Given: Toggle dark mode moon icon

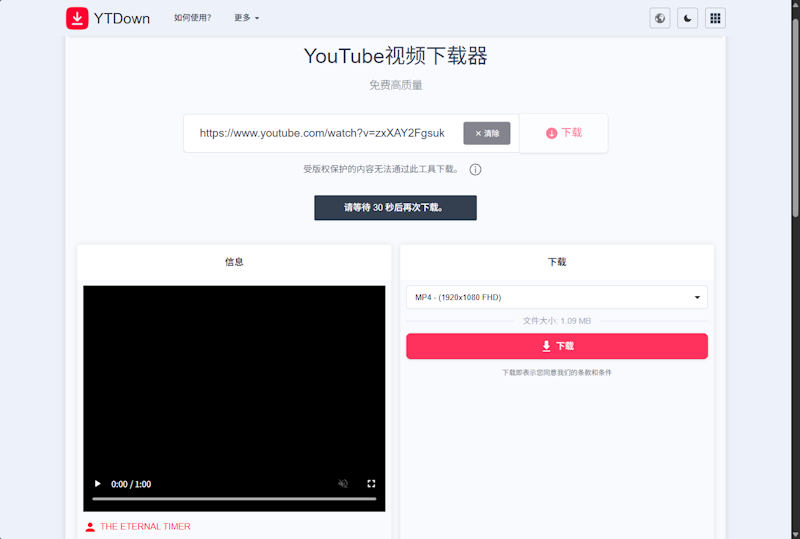Looking at the screenshot, I should tap(687, 18).
